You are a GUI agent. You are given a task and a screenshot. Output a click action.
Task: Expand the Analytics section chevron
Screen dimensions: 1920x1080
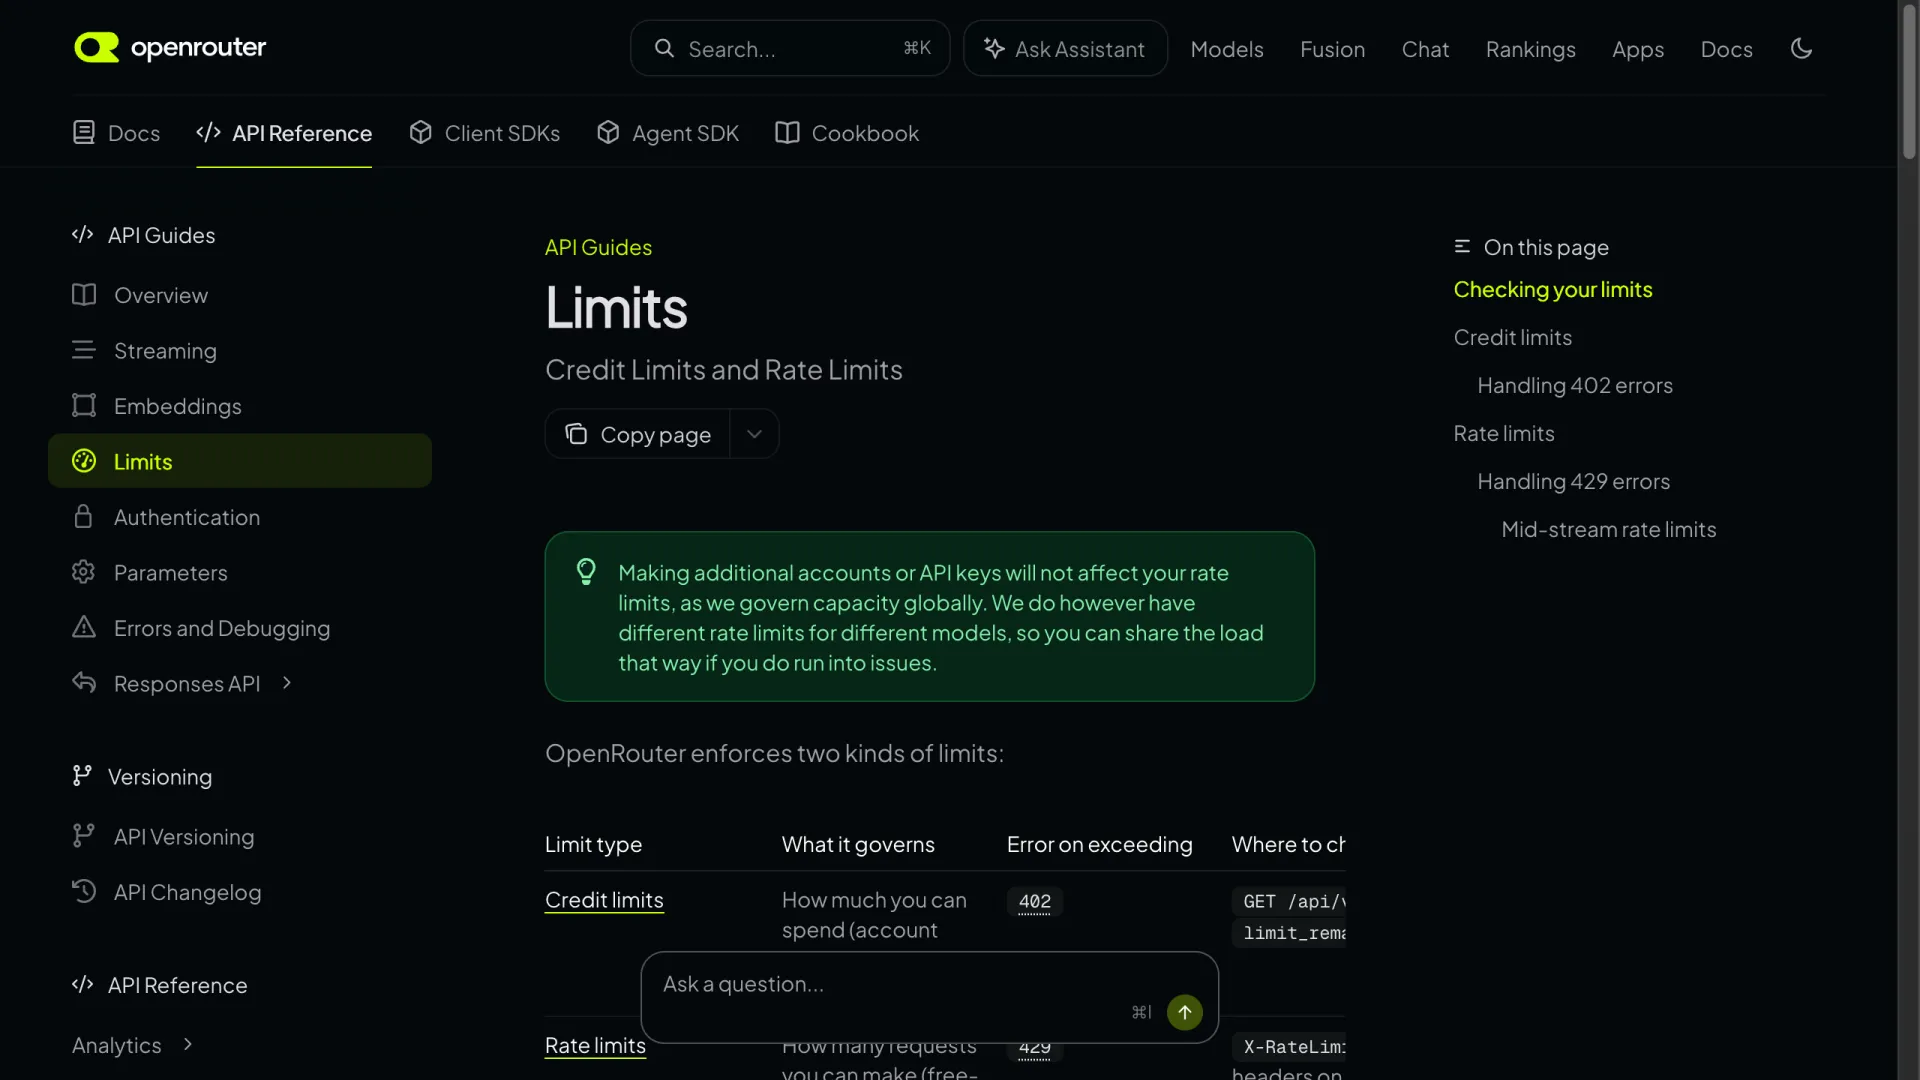(188, 1045)
